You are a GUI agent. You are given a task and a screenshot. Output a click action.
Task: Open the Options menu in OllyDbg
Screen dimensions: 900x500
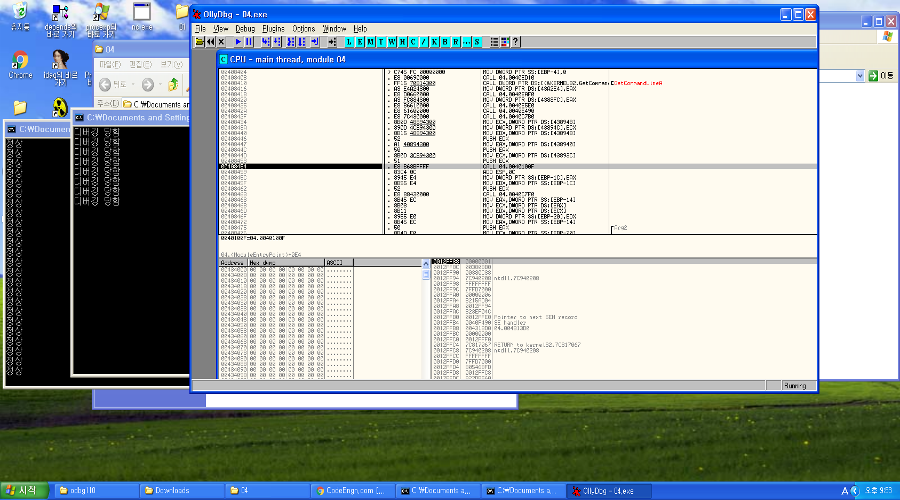(x=304, y=29)
